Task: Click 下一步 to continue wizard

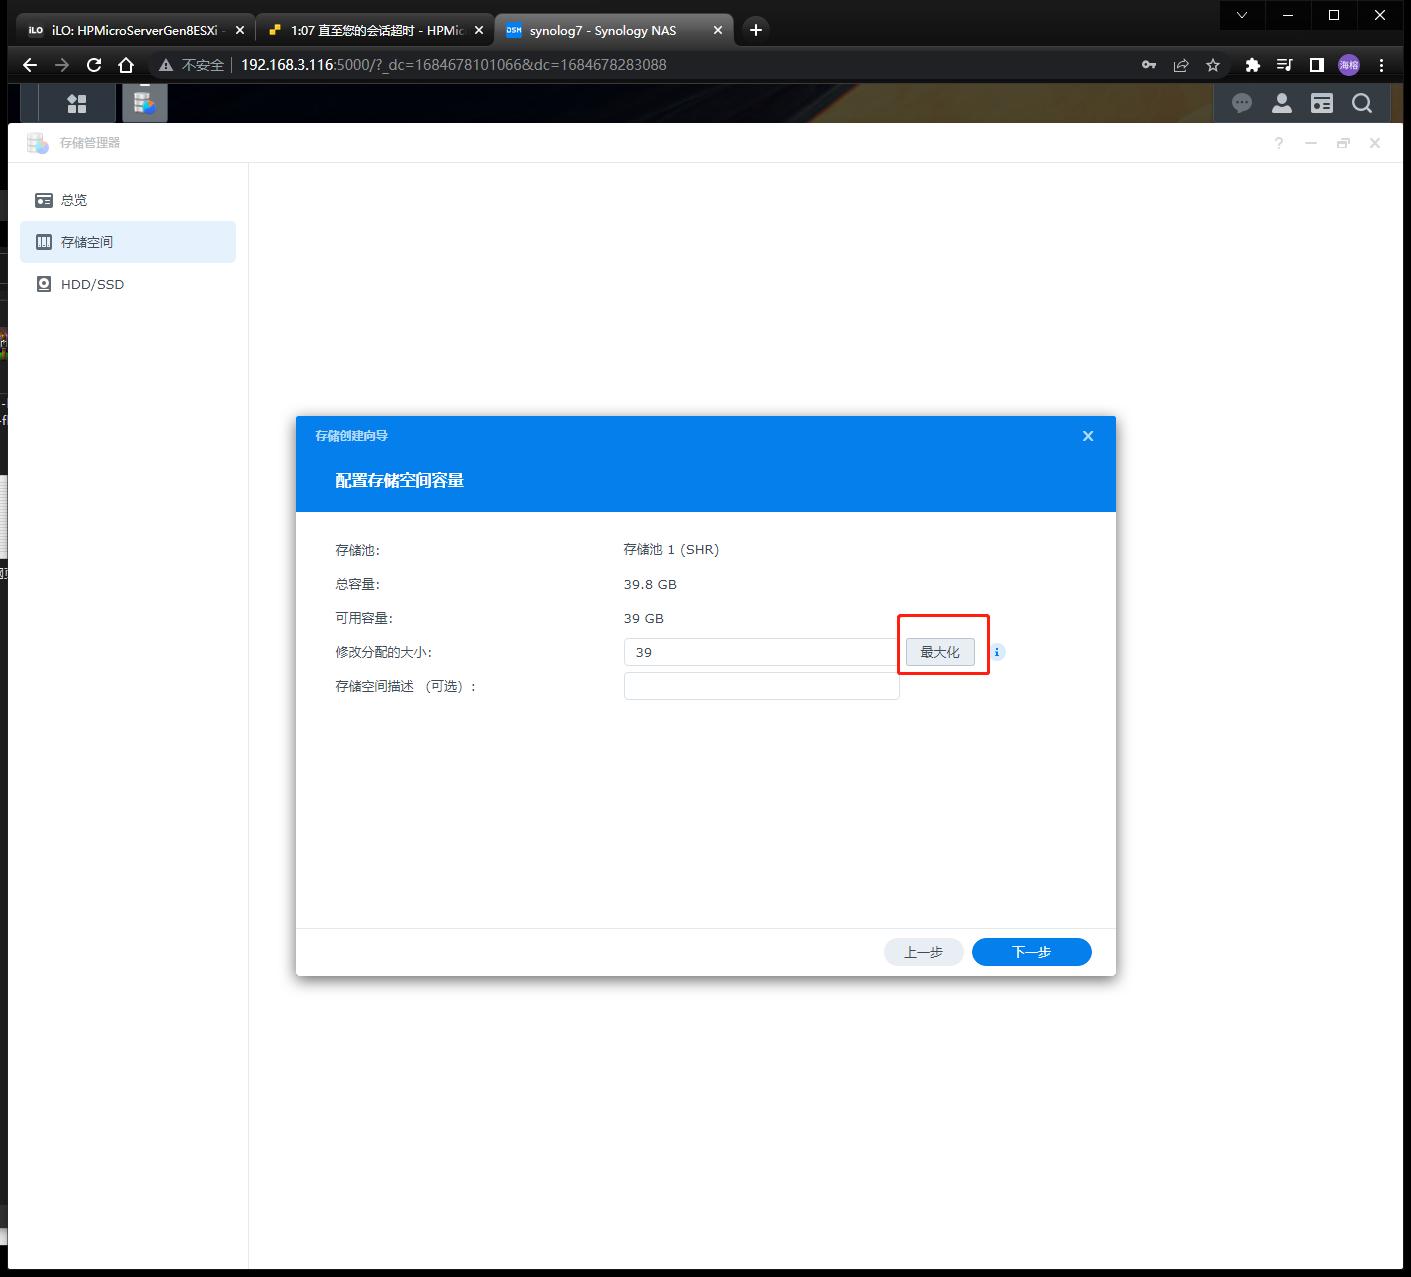Action: click(1031, 952)
